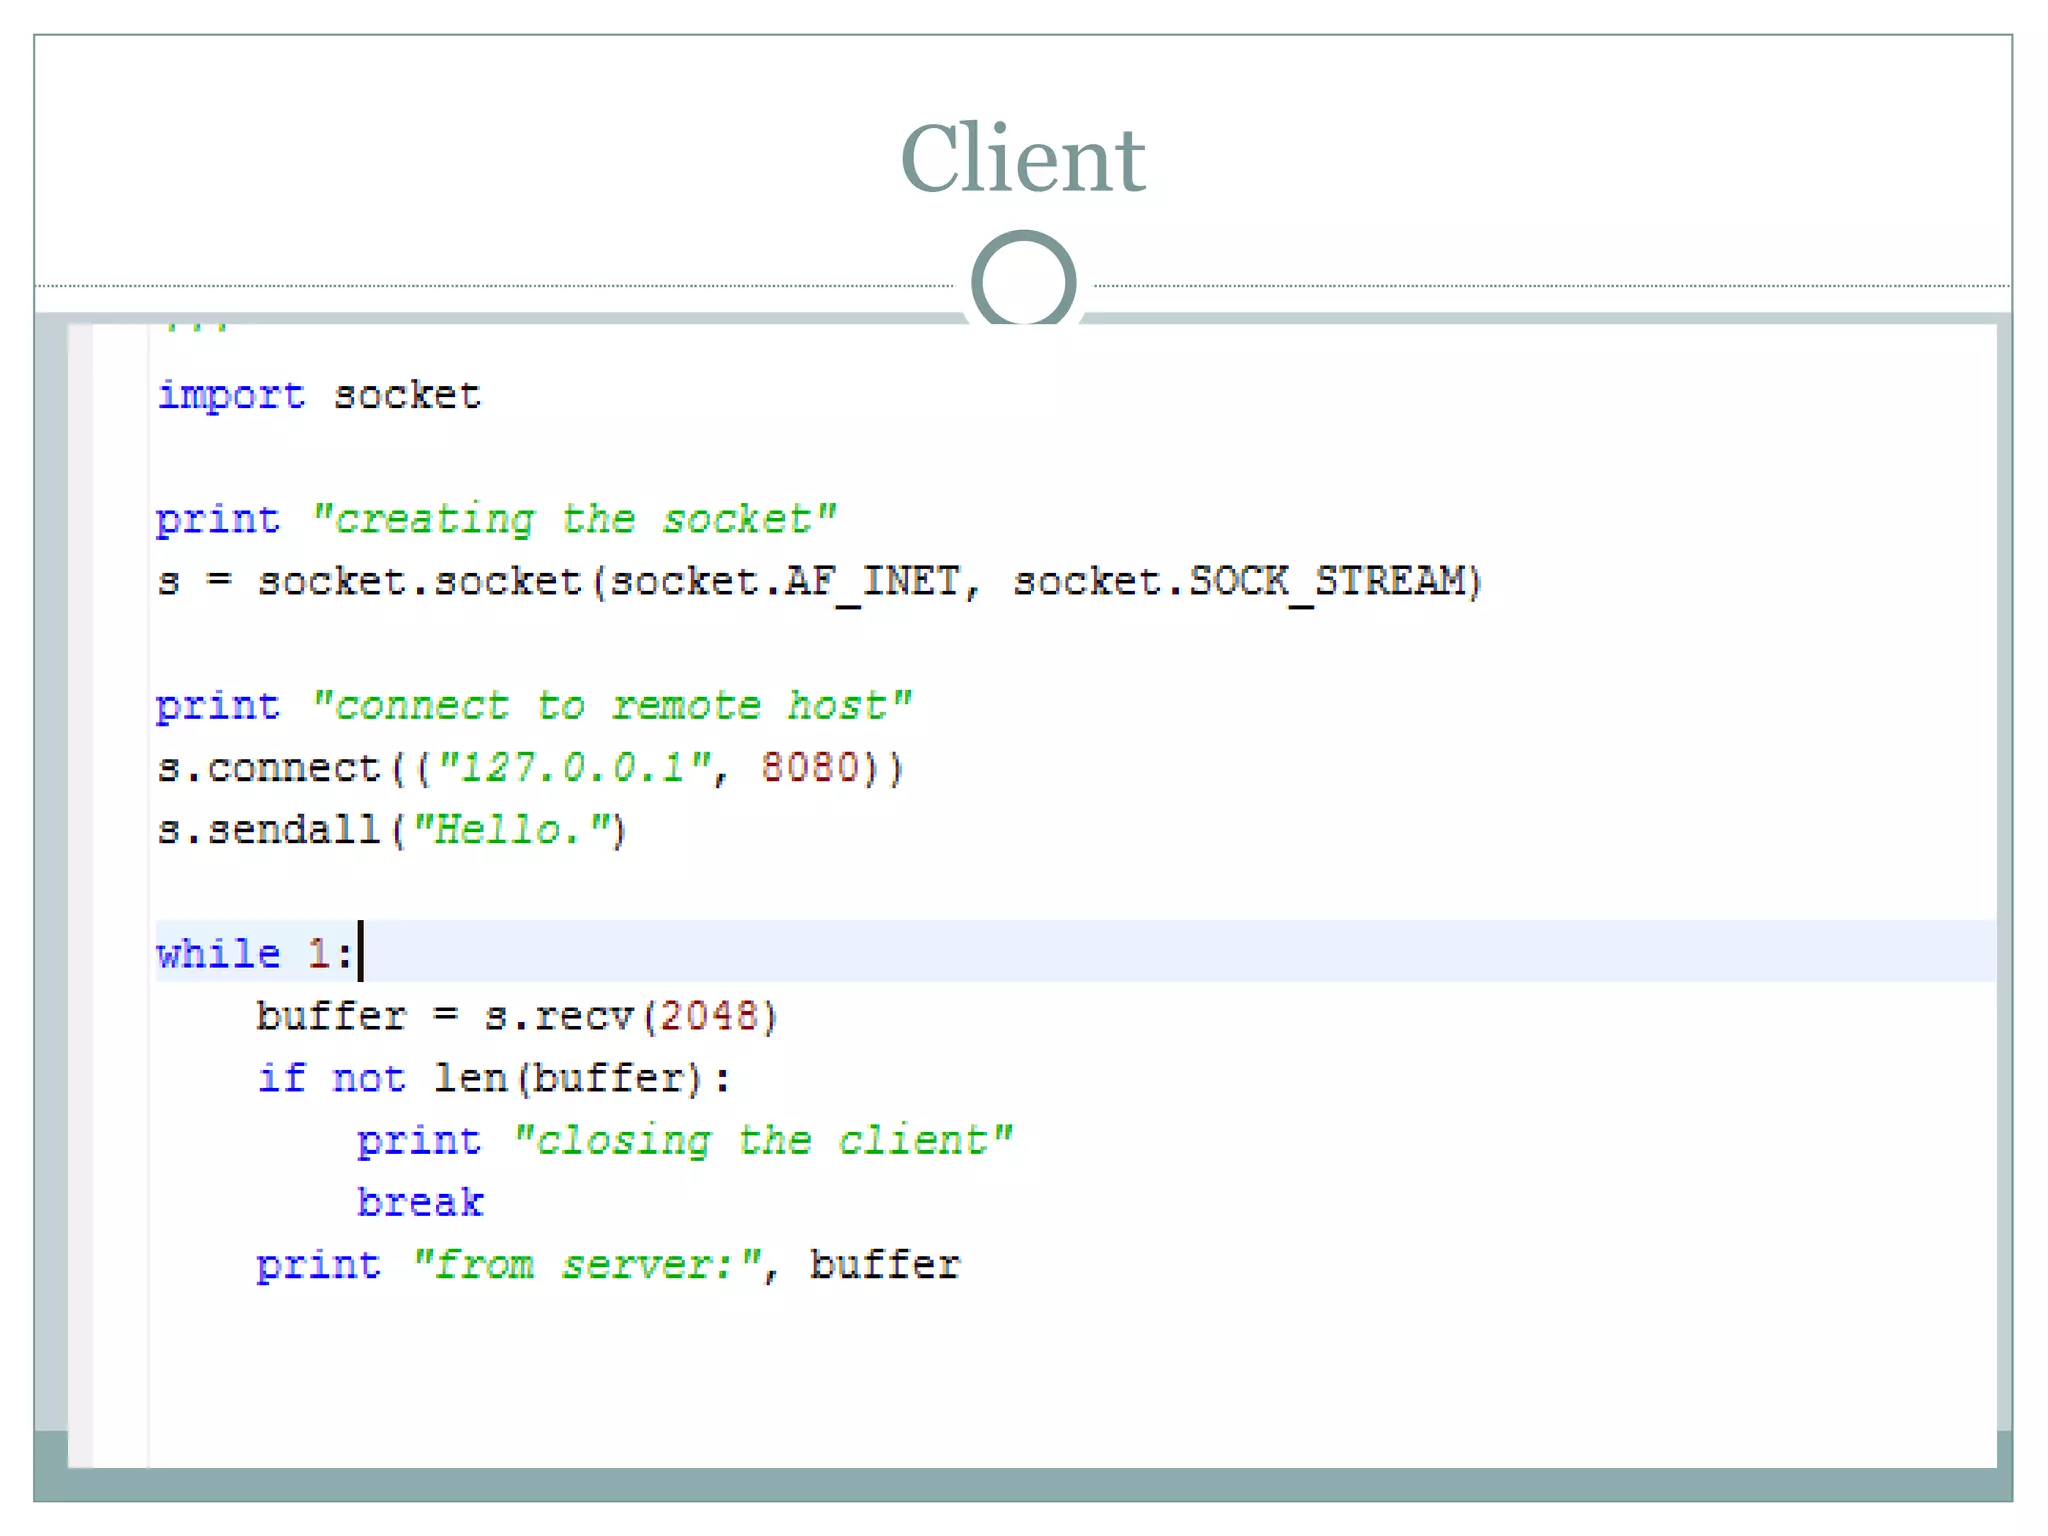The image size is (2048, 1536).
Task: Click the s.connect line with 127.0.0.1
Action: point(531,768)
